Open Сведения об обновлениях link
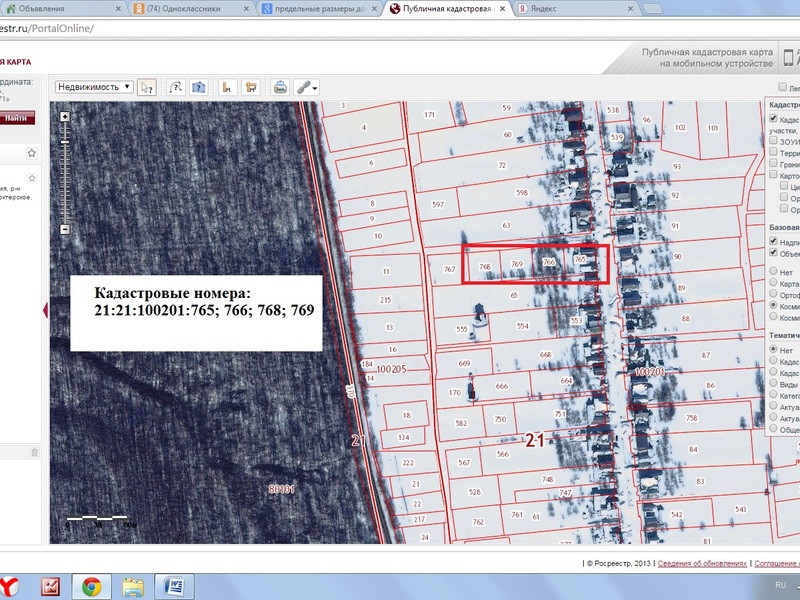 (x=702, y=563)
